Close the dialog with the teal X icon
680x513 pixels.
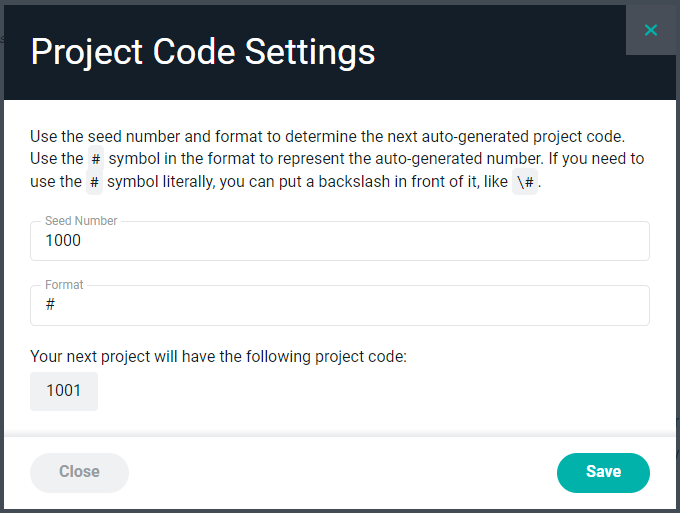point(651,30)
